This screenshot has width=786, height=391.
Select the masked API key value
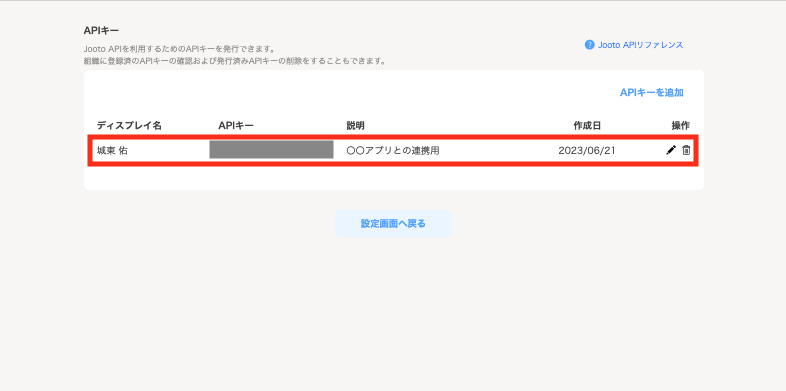click(271, 150)
